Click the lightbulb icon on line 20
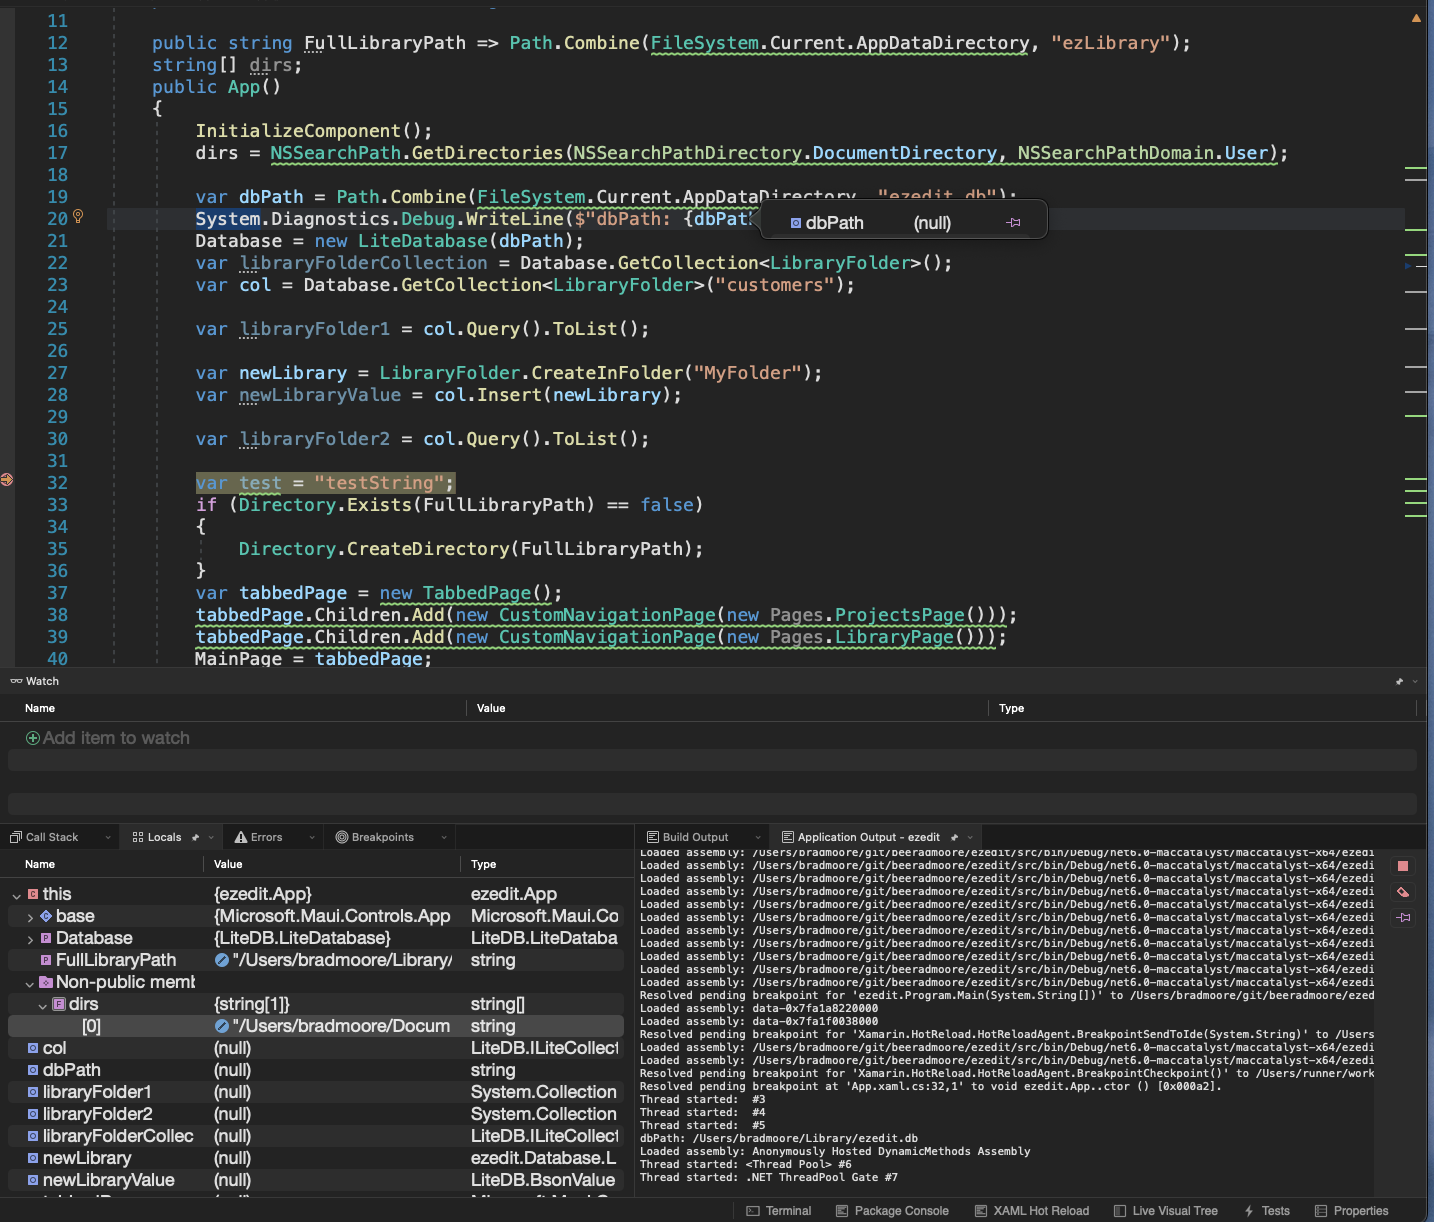The width and height of the screenshot is (1434, 1222). point(78,216)
